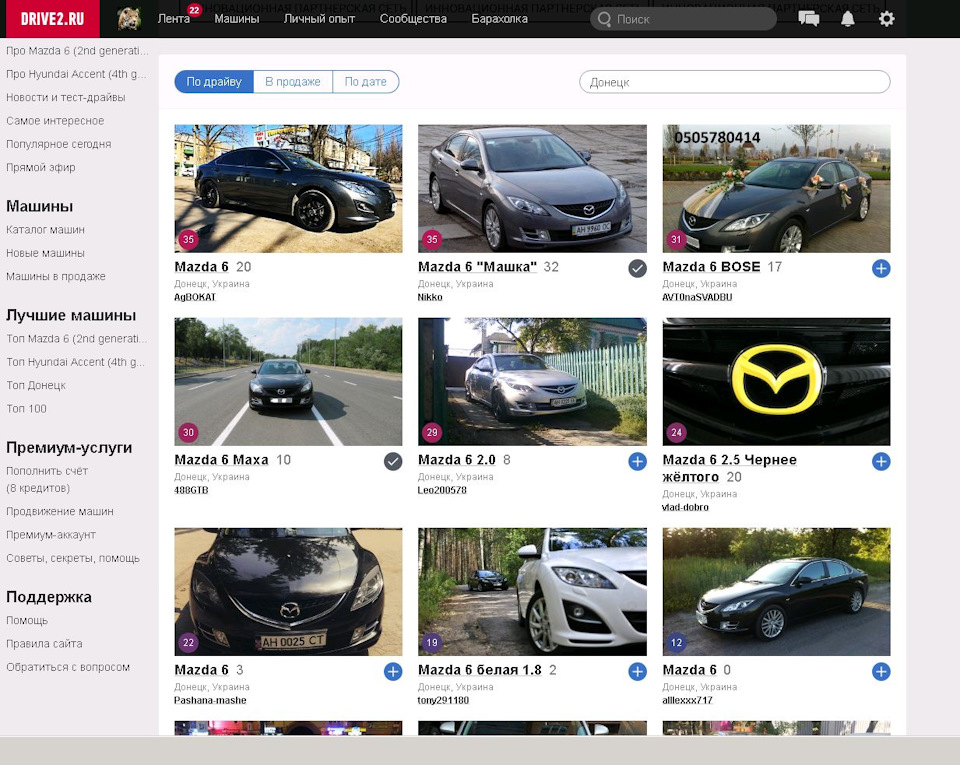The height and width of the screenshot is (765, 960).
Task: Open settings gear icon in header
Action: (x=886, y=19)
